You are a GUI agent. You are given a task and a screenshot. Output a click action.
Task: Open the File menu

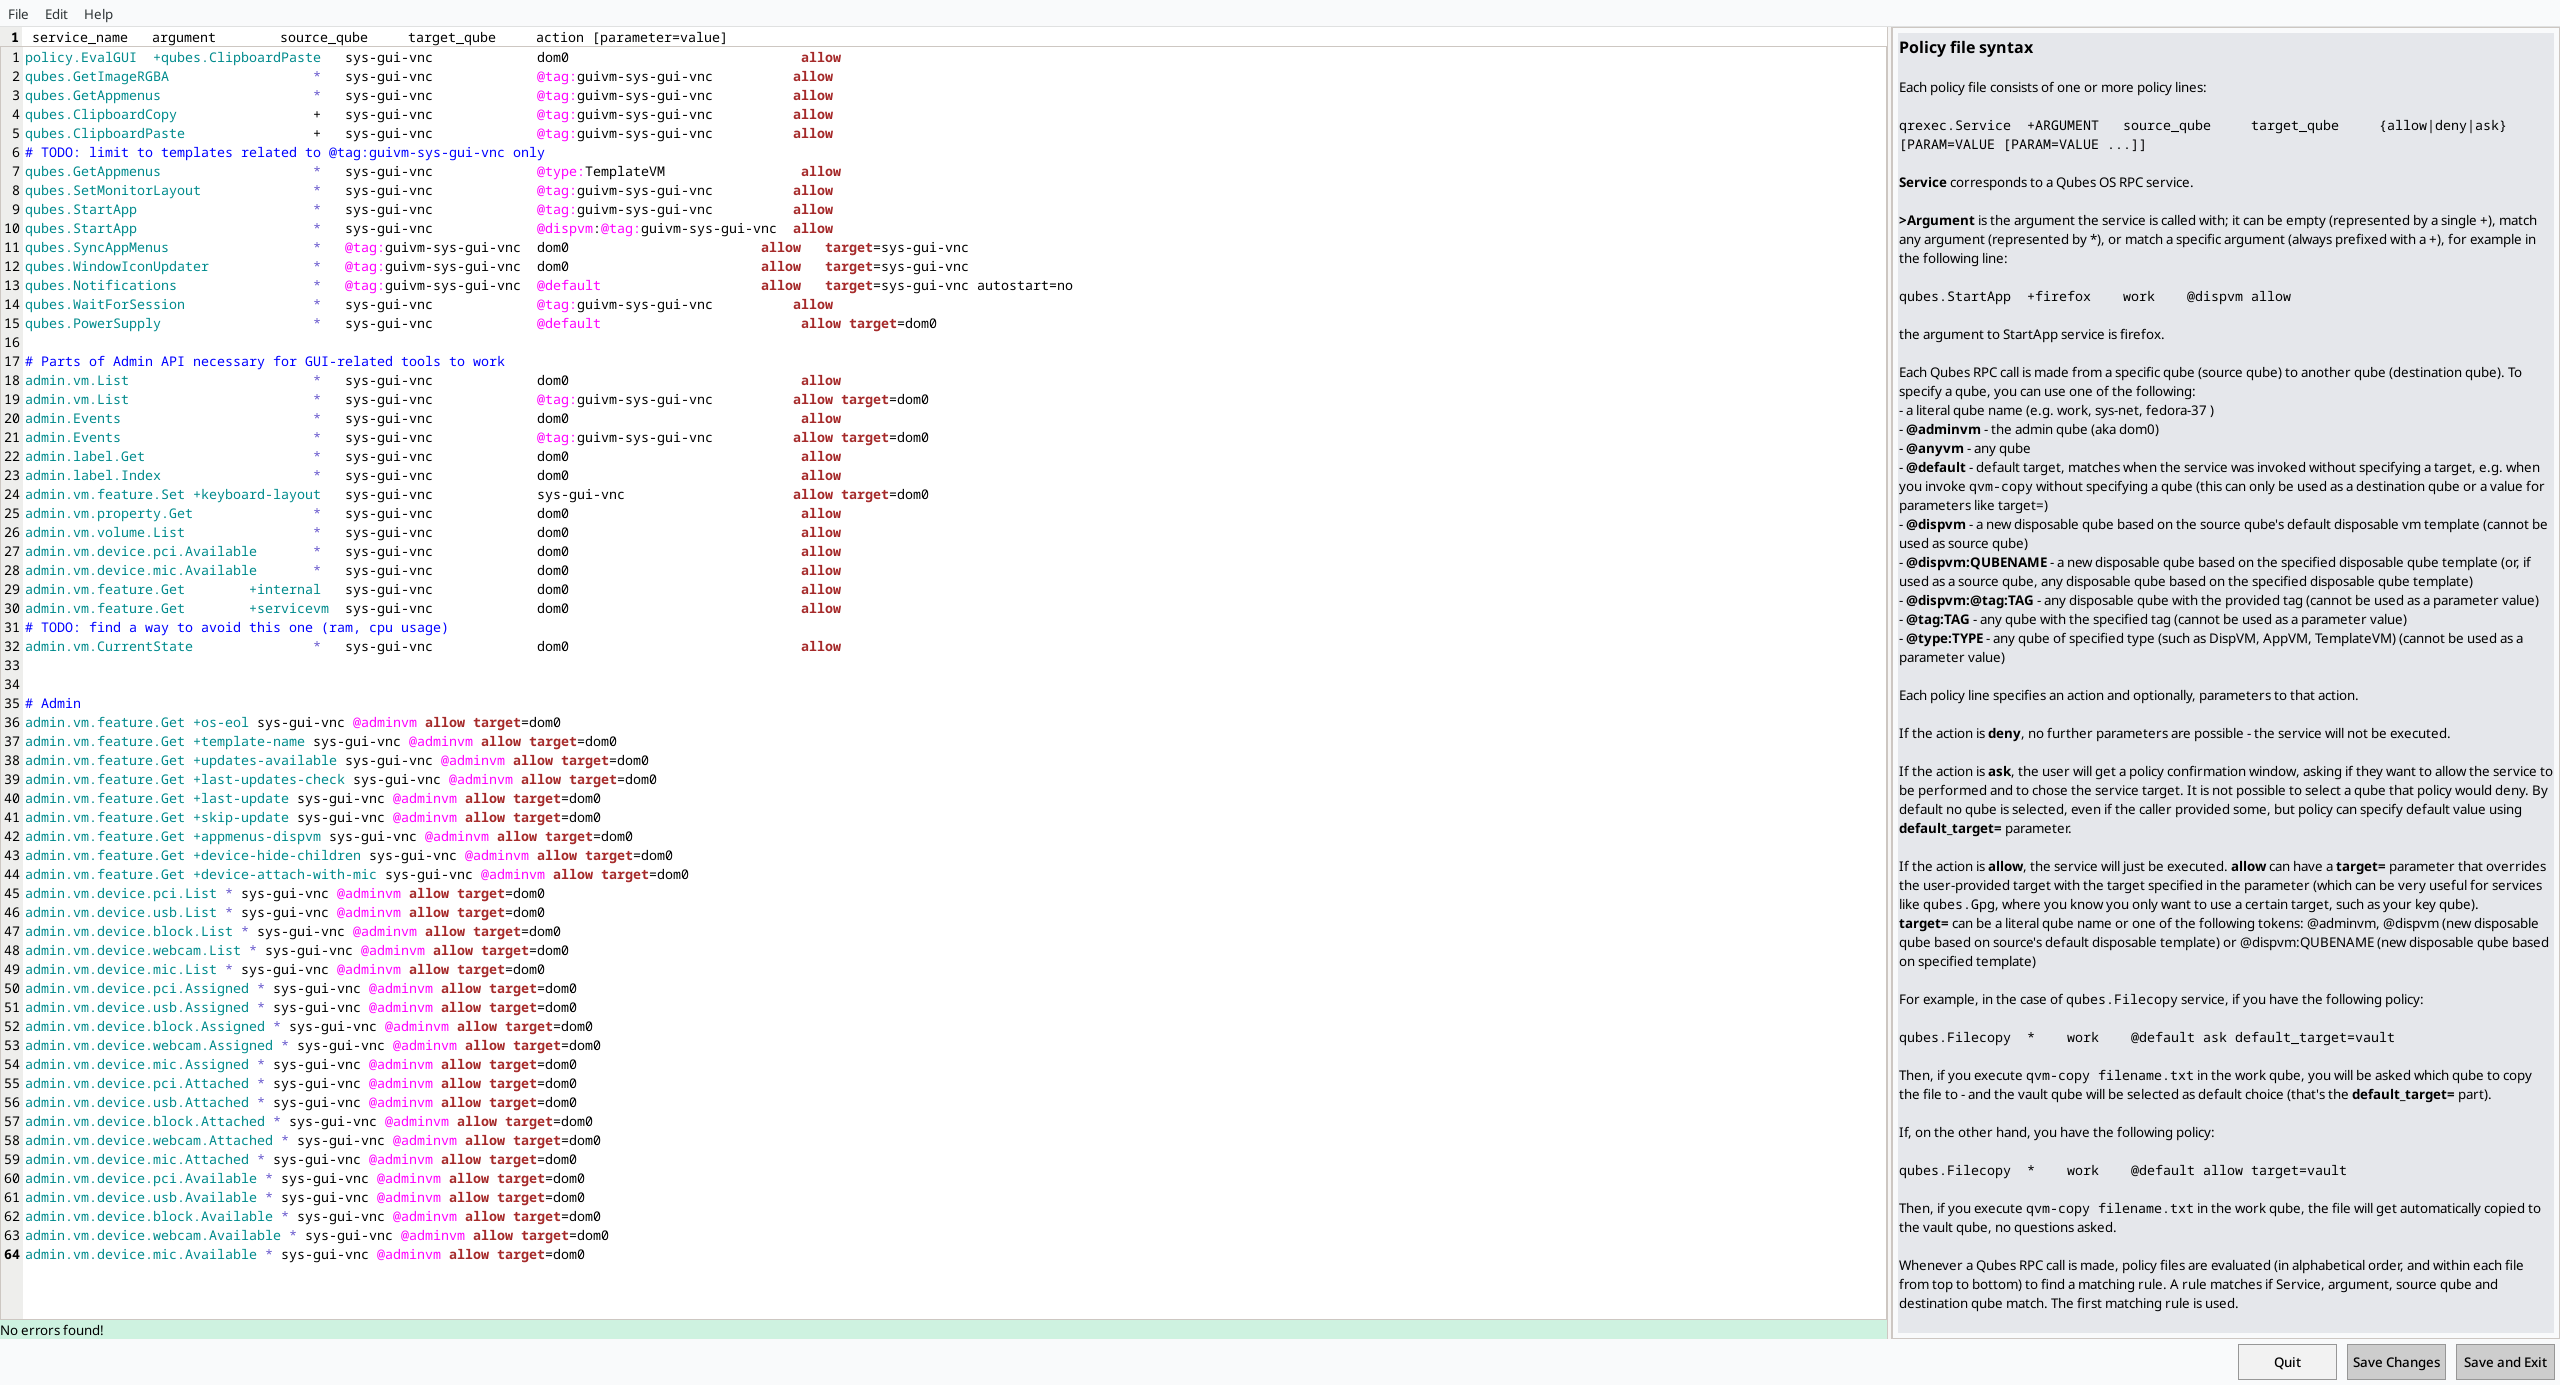click(x=18, y=14)
